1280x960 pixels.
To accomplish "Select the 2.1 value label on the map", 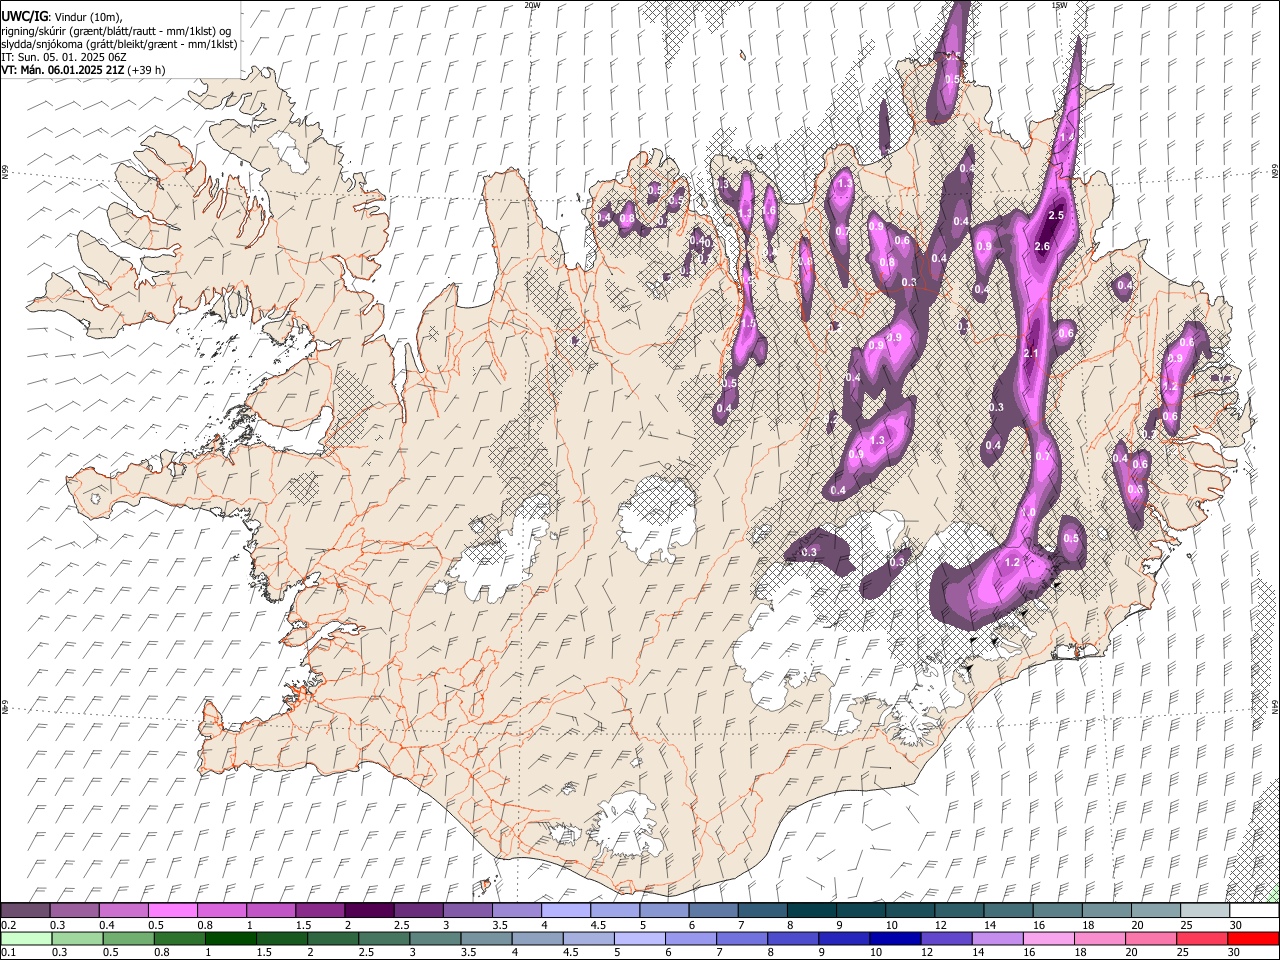I will (x=1033, y=353).
